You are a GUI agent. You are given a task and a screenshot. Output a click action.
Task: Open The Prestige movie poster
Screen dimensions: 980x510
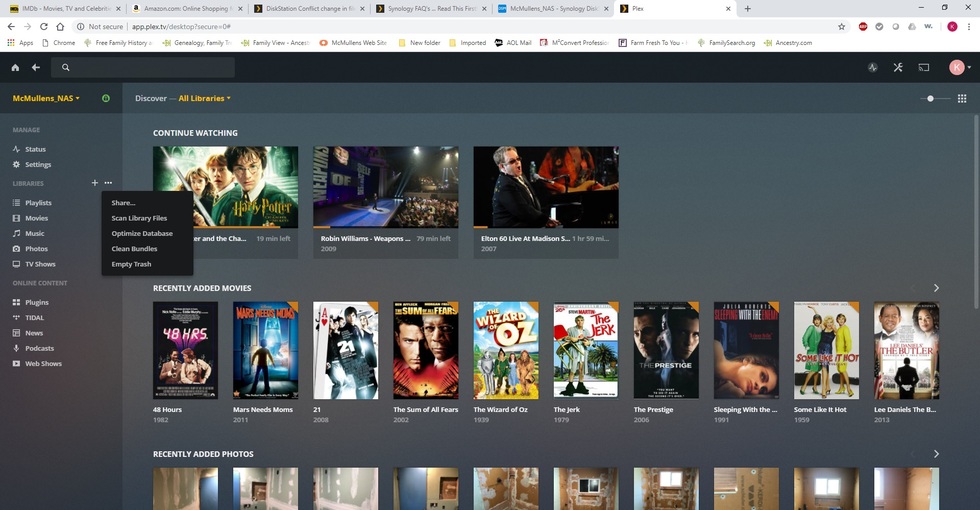pos(666,350)
